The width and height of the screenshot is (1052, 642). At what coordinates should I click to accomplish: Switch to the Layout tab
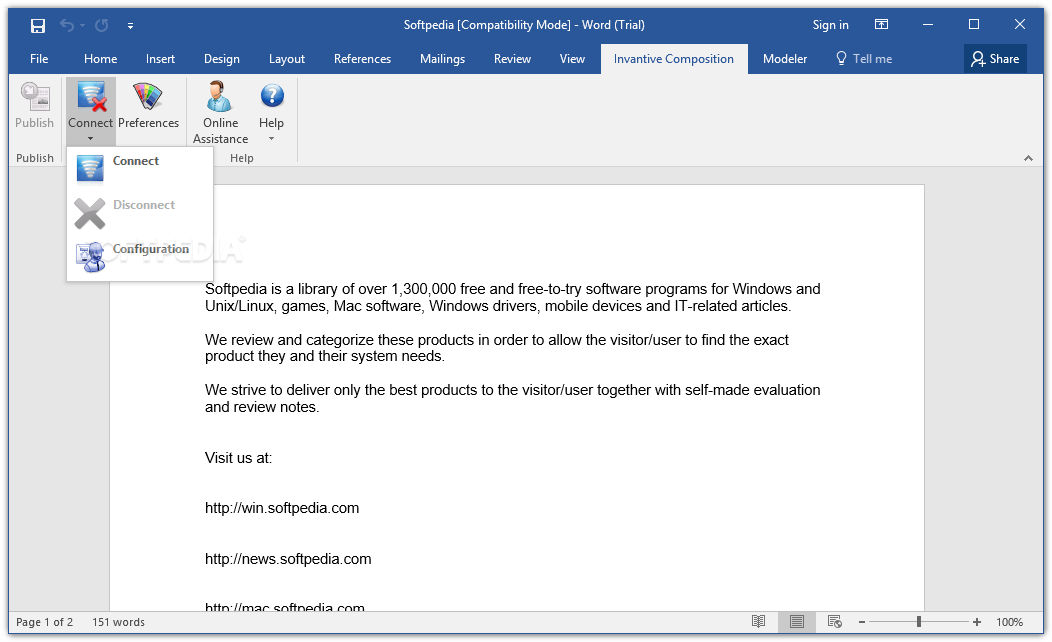pos(287,59)
